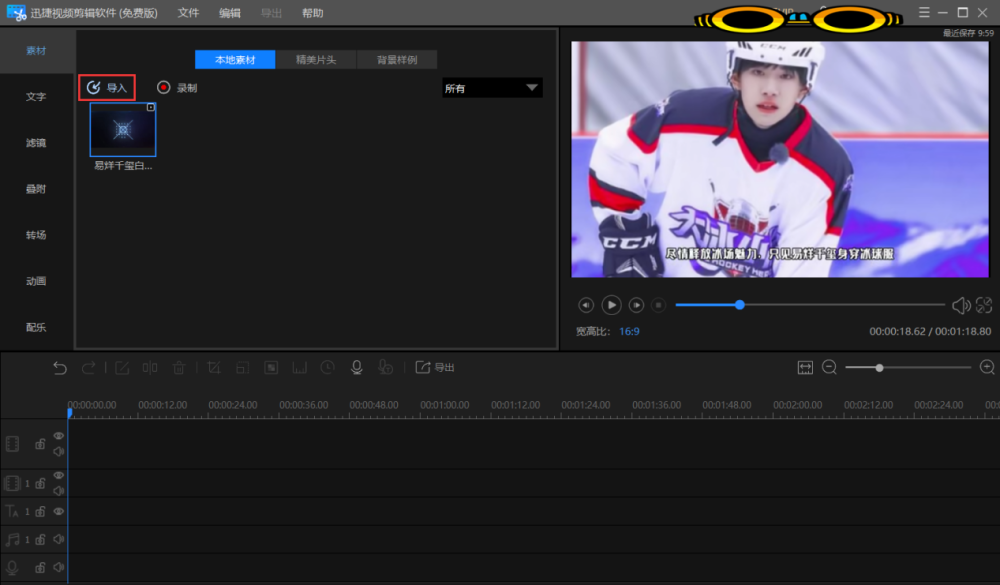Click the preview volume speaker icon
1000x585 pixels.
point(961,306)
